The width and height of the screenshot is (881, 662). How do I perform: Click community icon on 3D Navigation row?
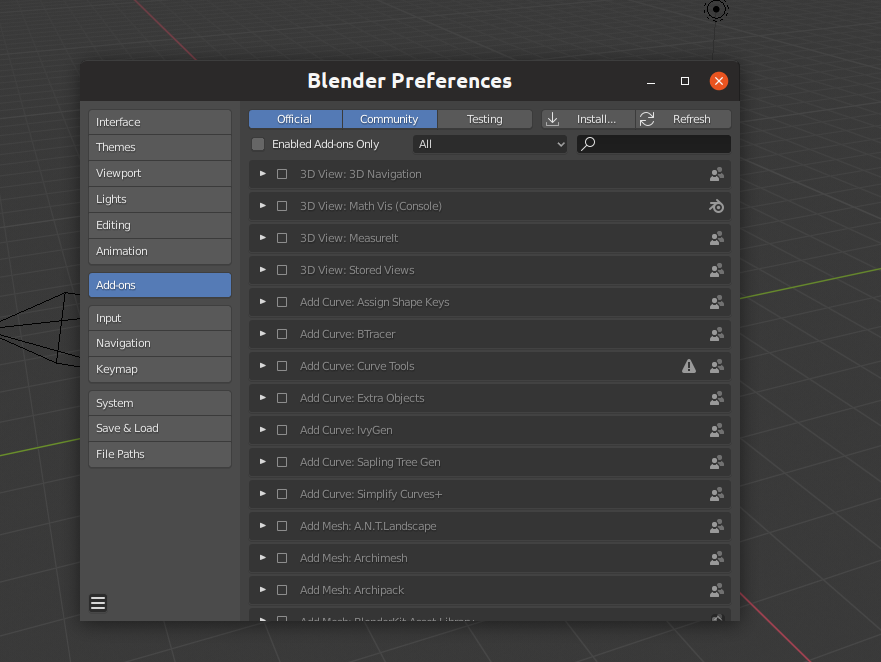[x=716, y=174]
